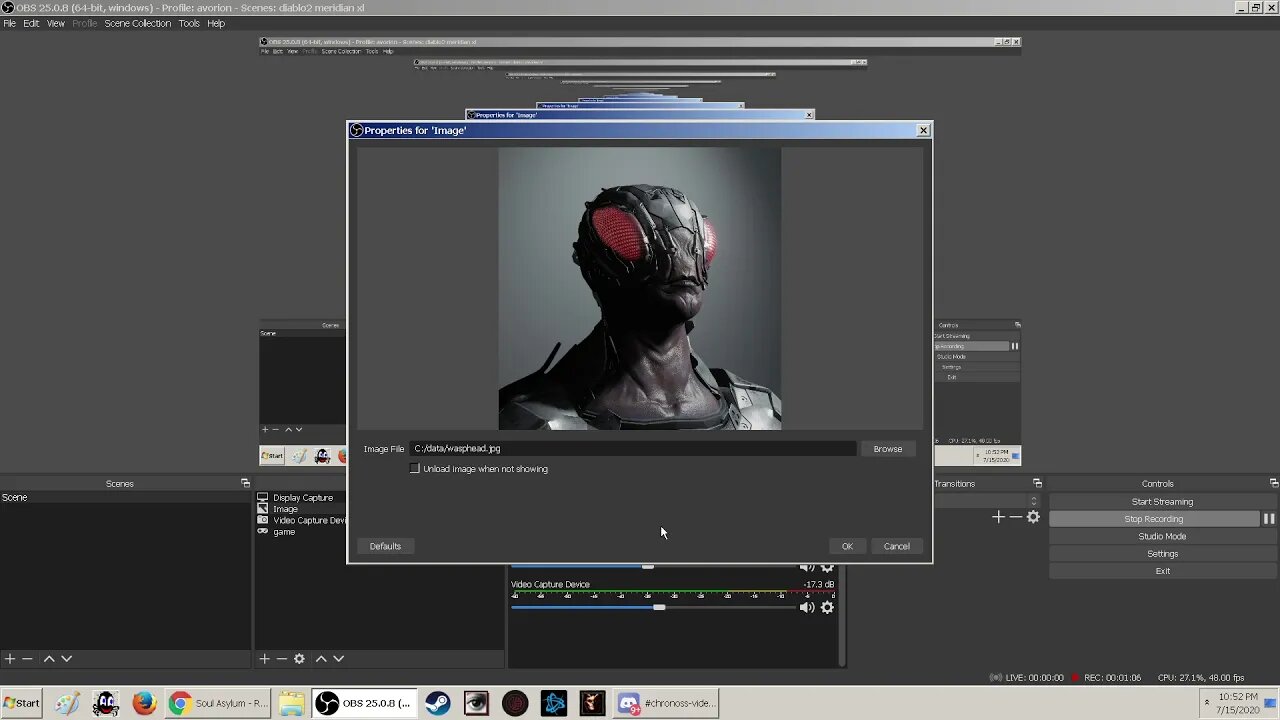The image size is (1280, 720).
Task: Switch to Chrome Soul Asylum window
Action: point(218,703)
